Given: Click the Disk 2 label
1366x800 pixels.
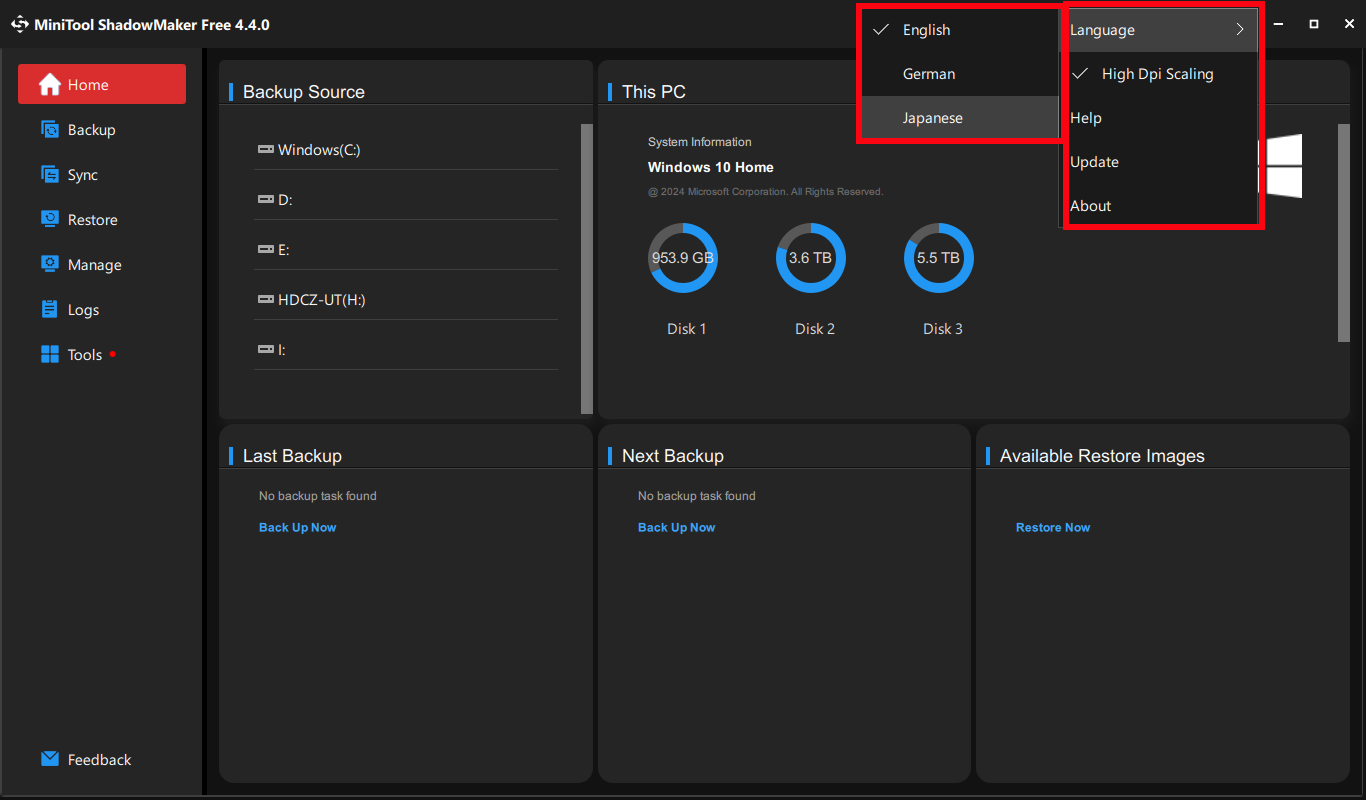Looking at the screenshot, I should 815,329.
